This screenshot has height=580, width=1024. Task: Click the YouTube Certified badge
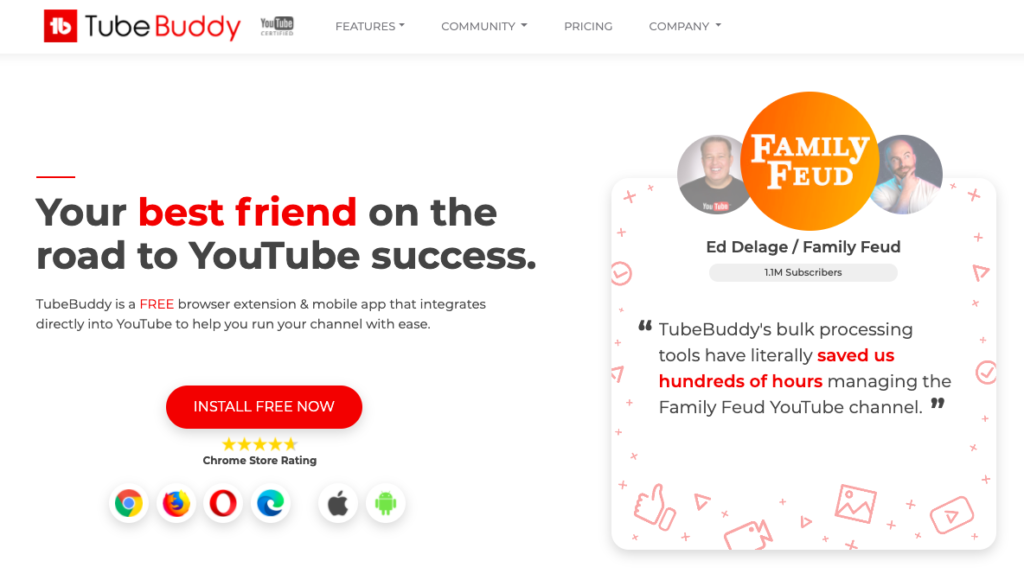[277, 26]
